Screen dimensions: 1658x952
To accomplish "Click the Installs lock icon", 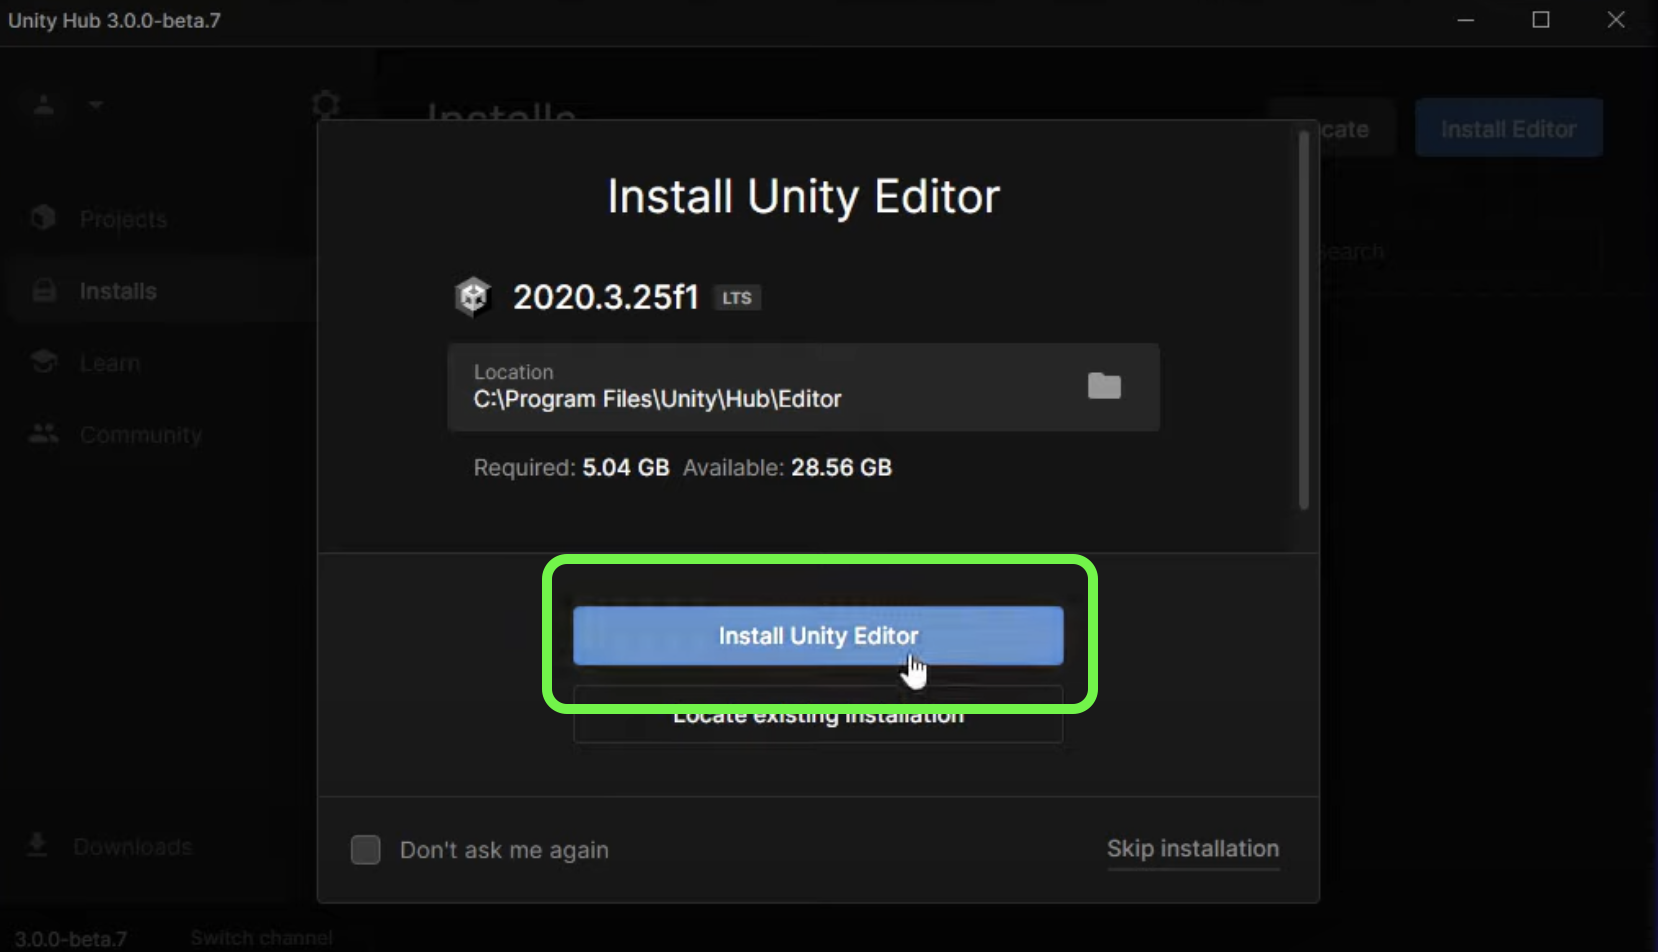I will 43,290.
